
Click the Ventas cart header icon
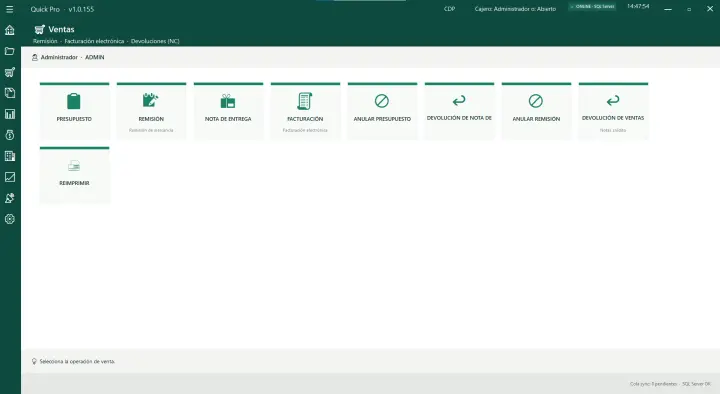click(39, 29)
